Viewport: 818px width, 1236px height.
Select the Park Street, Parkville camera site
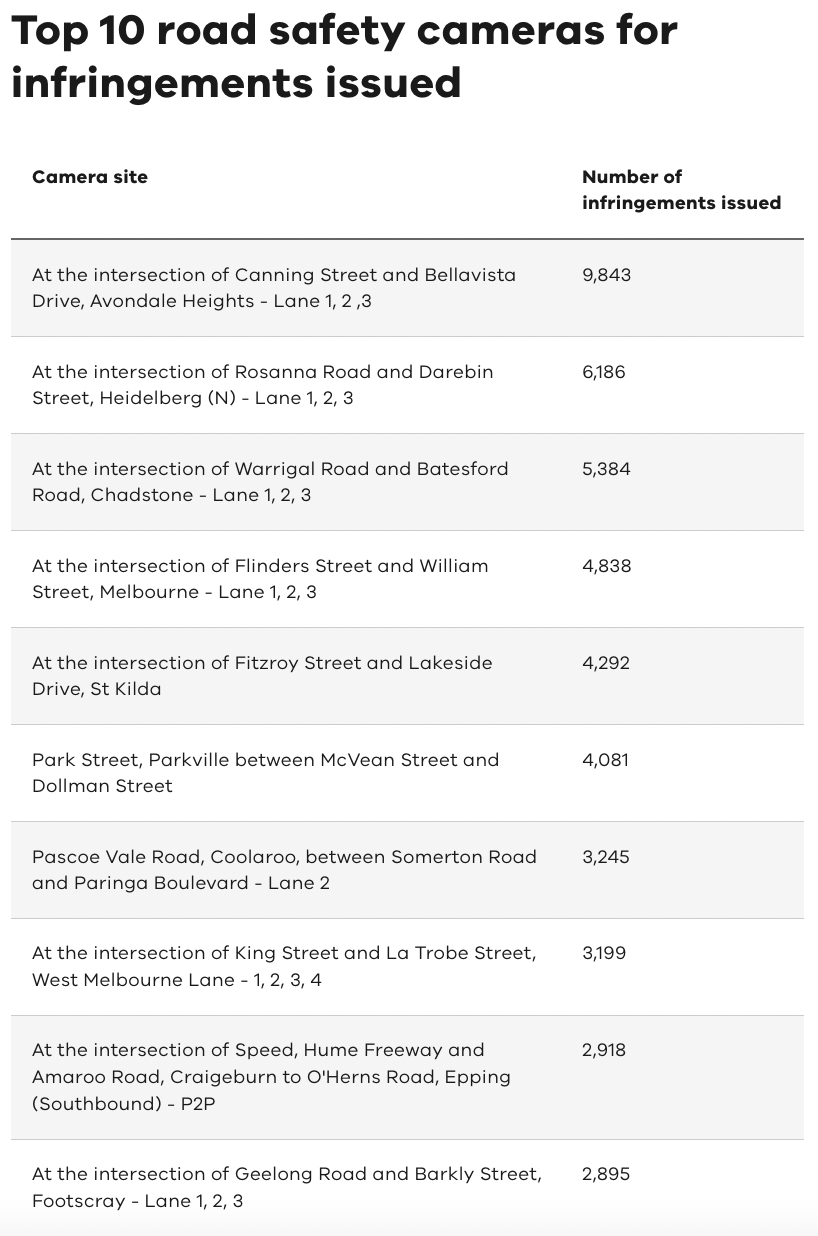(x=265, y=773)
